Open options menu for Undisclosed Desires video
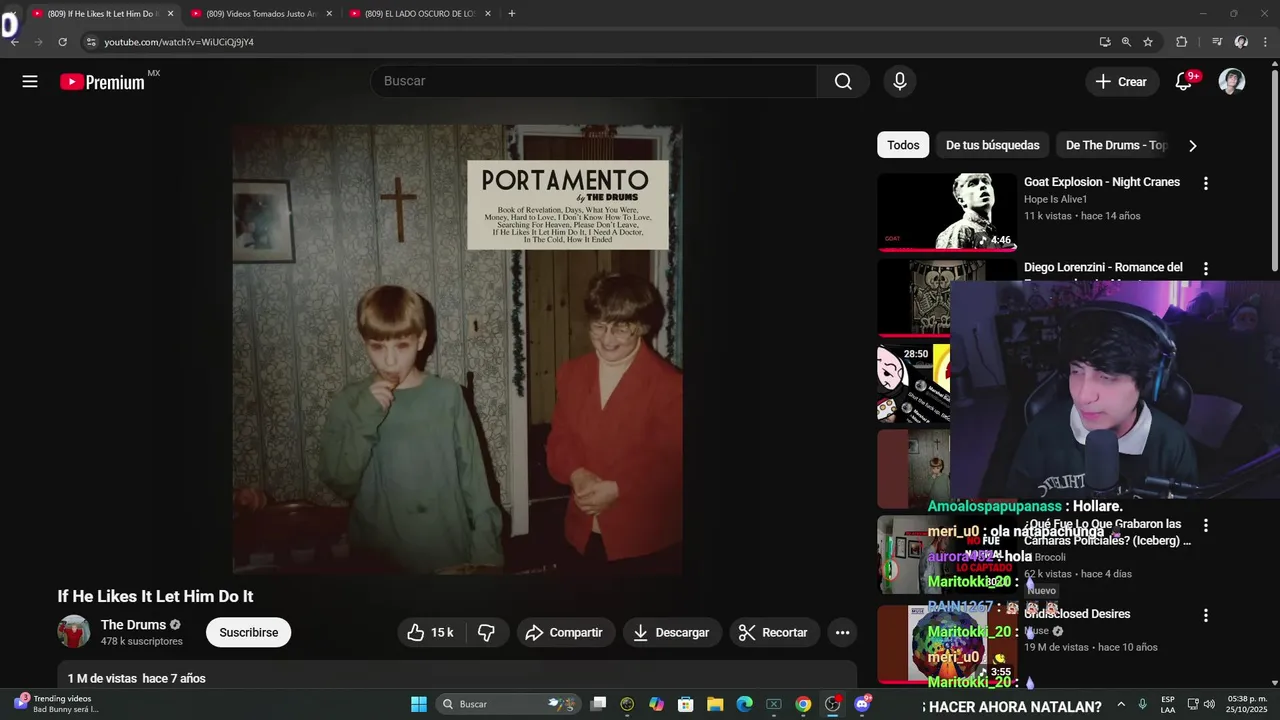1280x720 pixels. [1206, 615]
